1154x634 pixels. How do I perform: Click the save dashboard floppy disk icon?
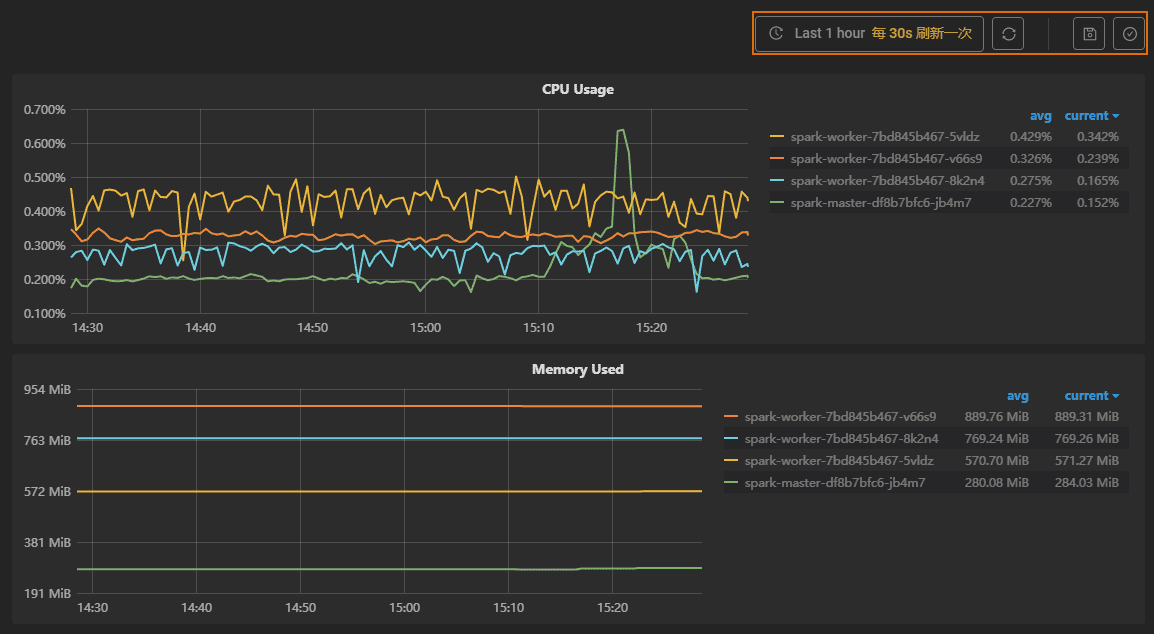coord(1089,33)
